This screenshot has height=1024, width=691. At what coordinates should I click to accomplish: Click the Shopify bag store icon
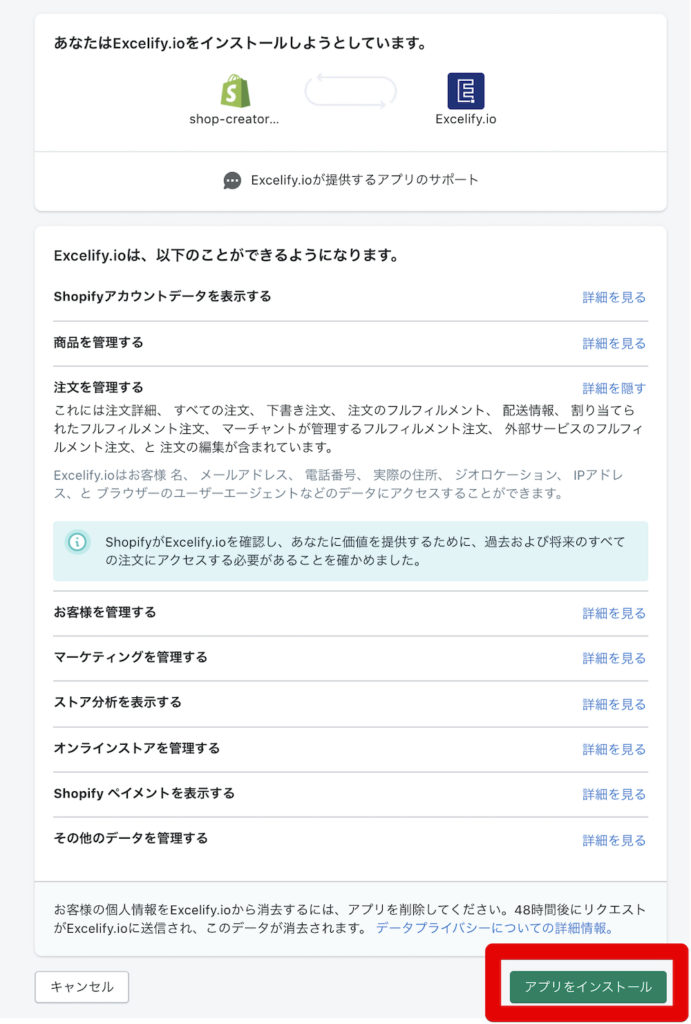(x=234, y=91)
